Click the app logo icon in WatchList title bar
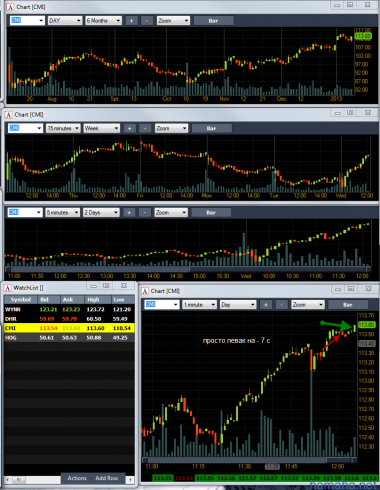Image resolution: width=380 pixels, height=490 pixels. (7, 288)
